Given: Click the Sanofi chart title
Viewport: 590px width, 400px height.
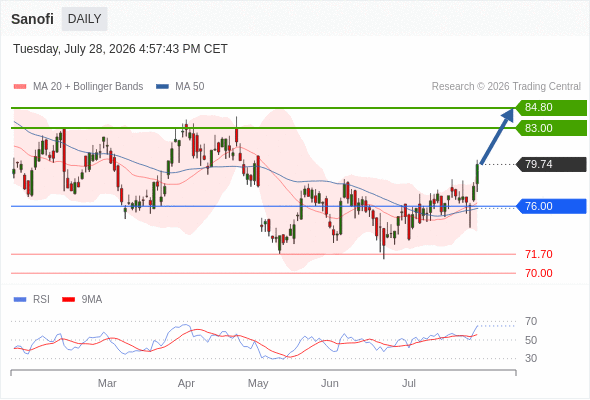Looking at the screenshot, I should click(32, 19).
